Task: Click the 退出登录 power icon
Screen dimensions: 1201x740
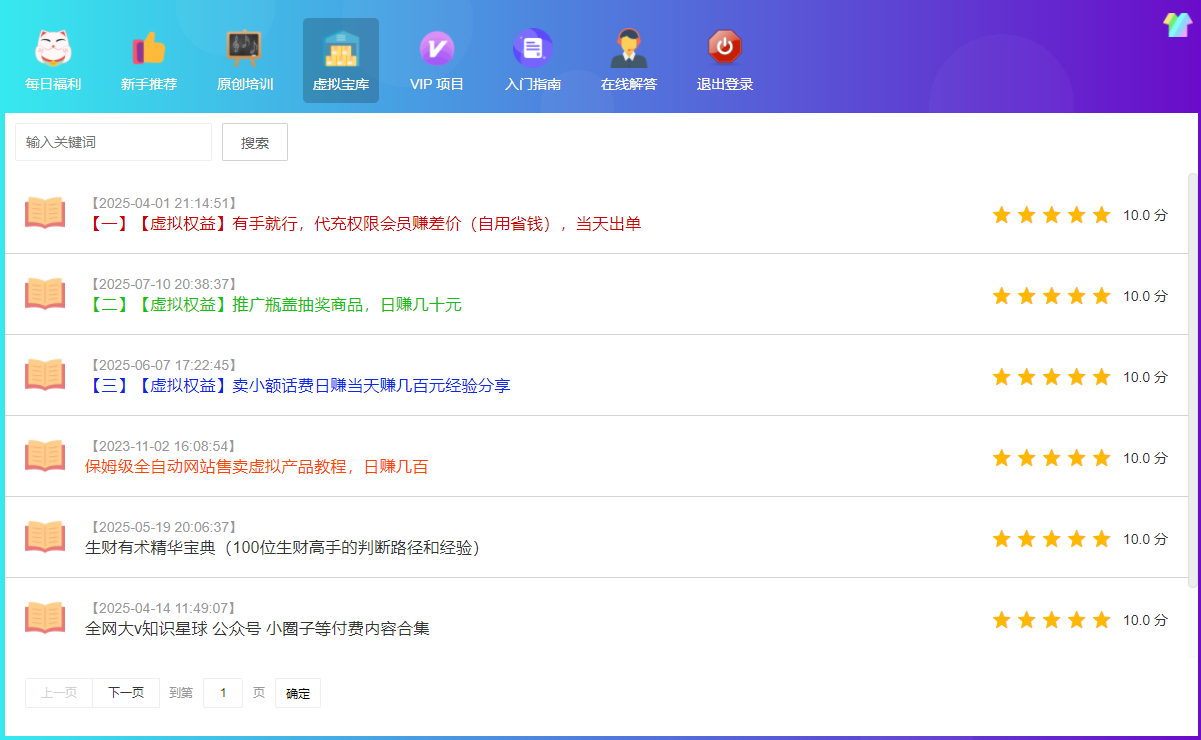Action: click(724, 48)
